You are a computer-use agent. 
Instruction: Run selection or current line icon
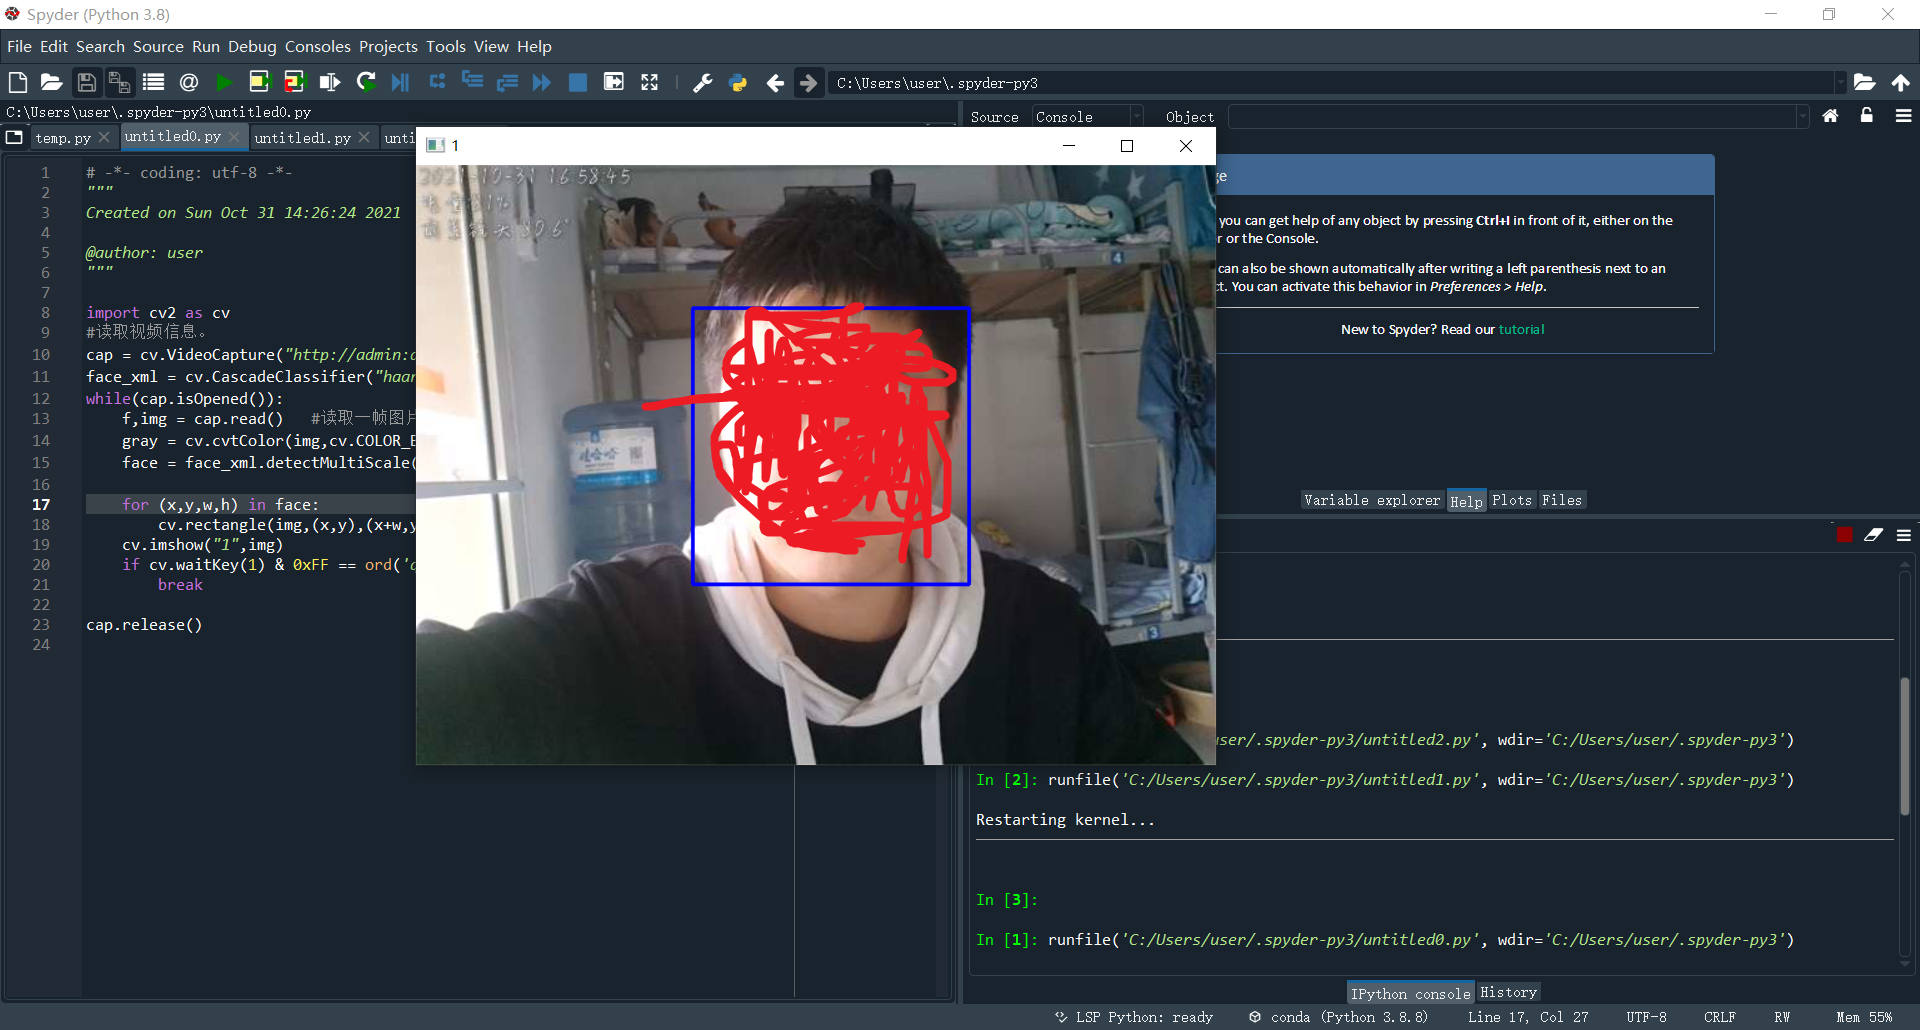point(329,82)
